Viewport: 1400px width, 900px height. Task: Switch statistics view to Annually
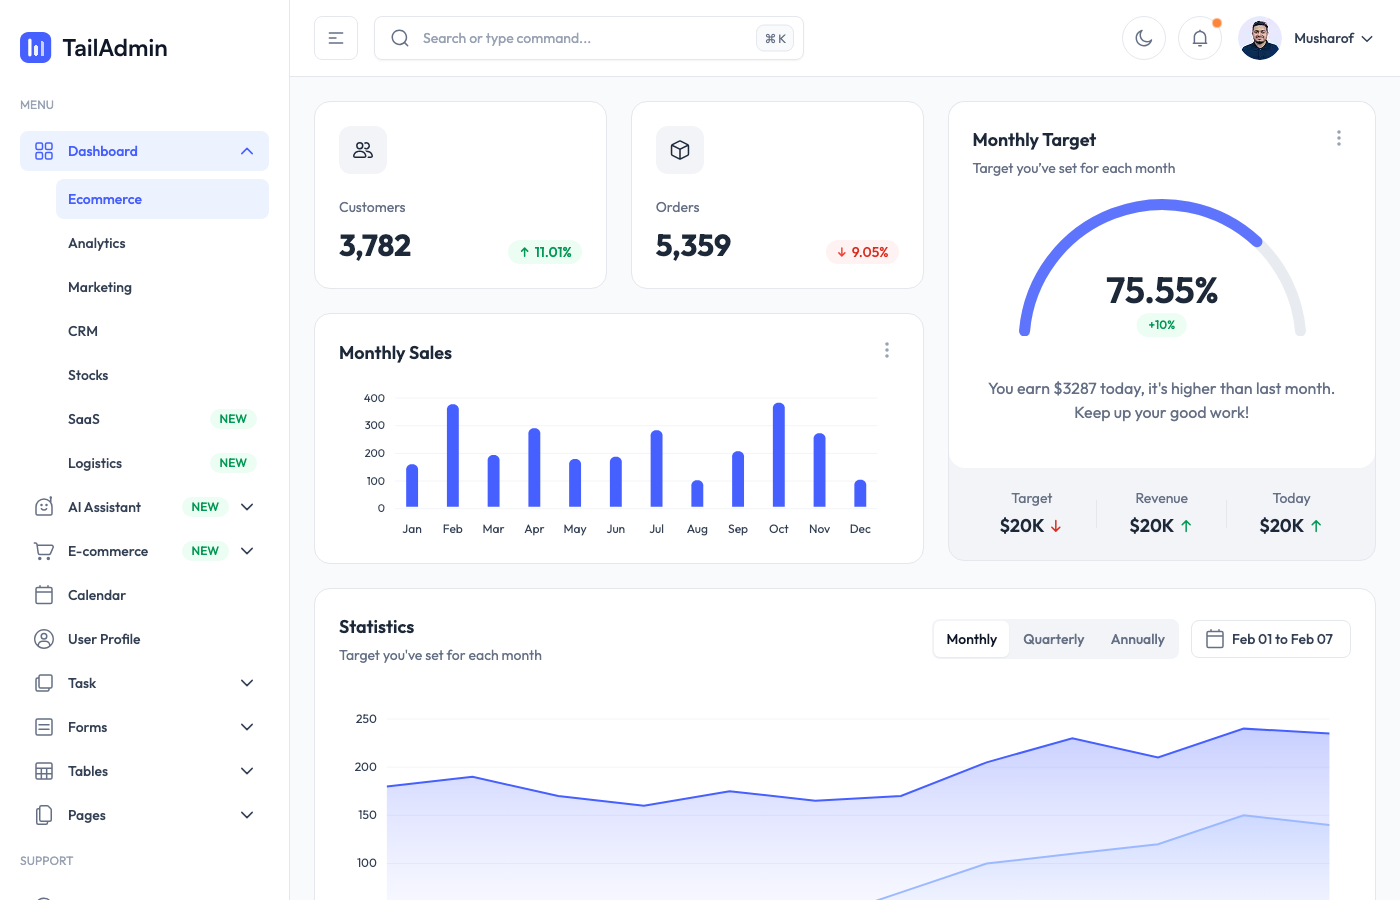(1137, 639)
